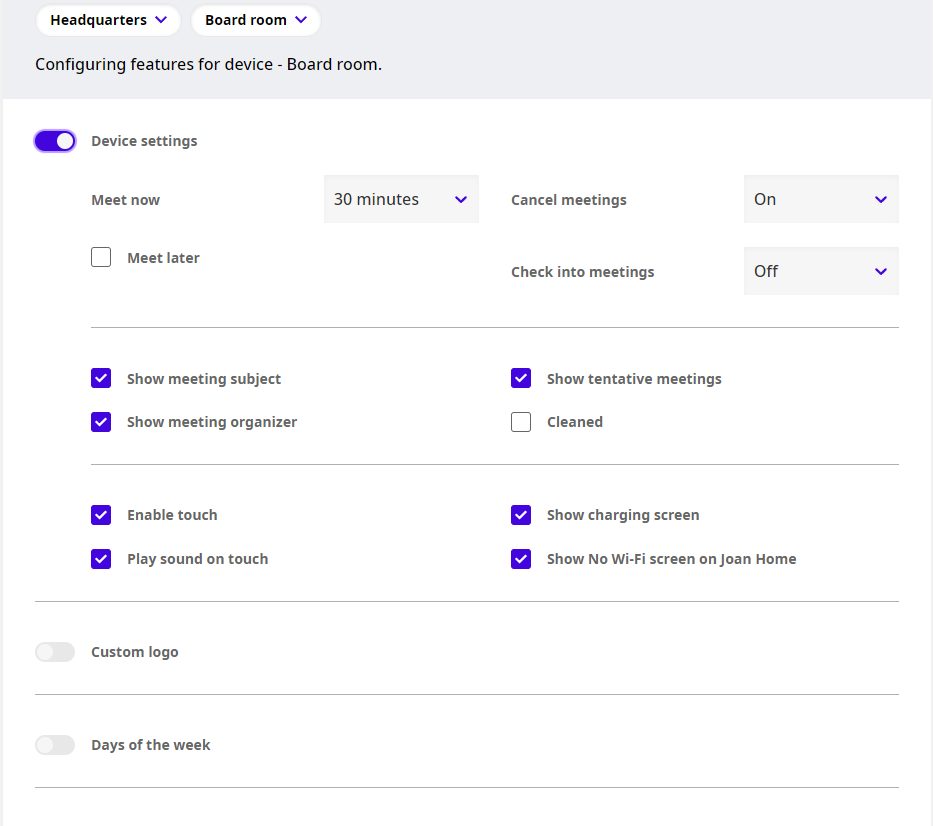Open the Headquarters location dropdown
The image size is (933, 826).
coord(108,20)
